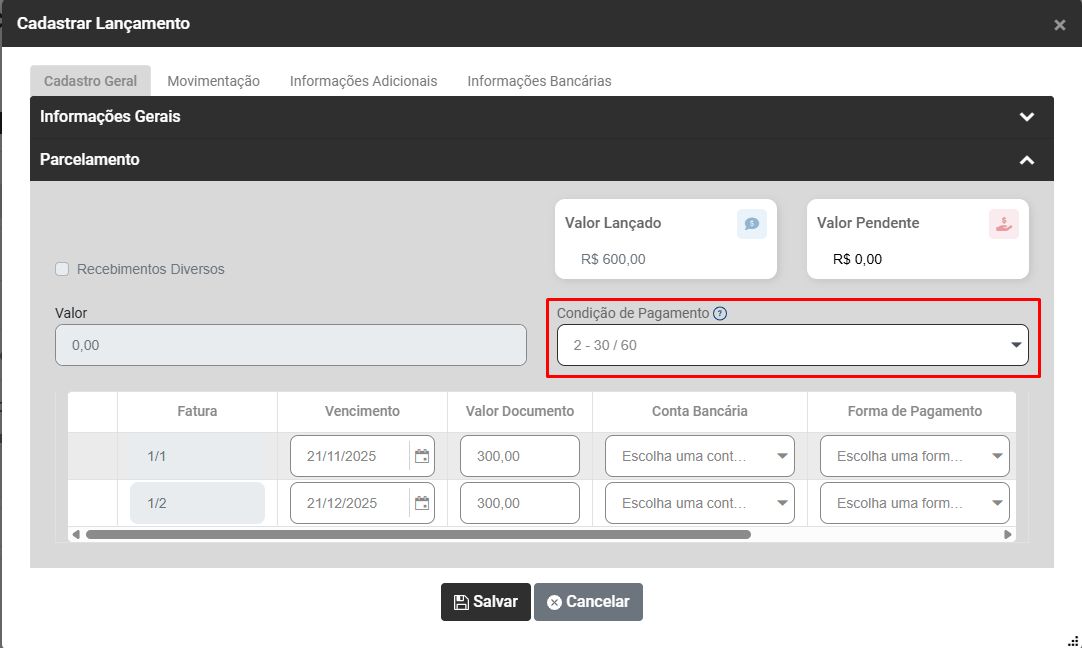
Task: Click the help icon beside Condição de Pagamento
Action: coord(720,313)
